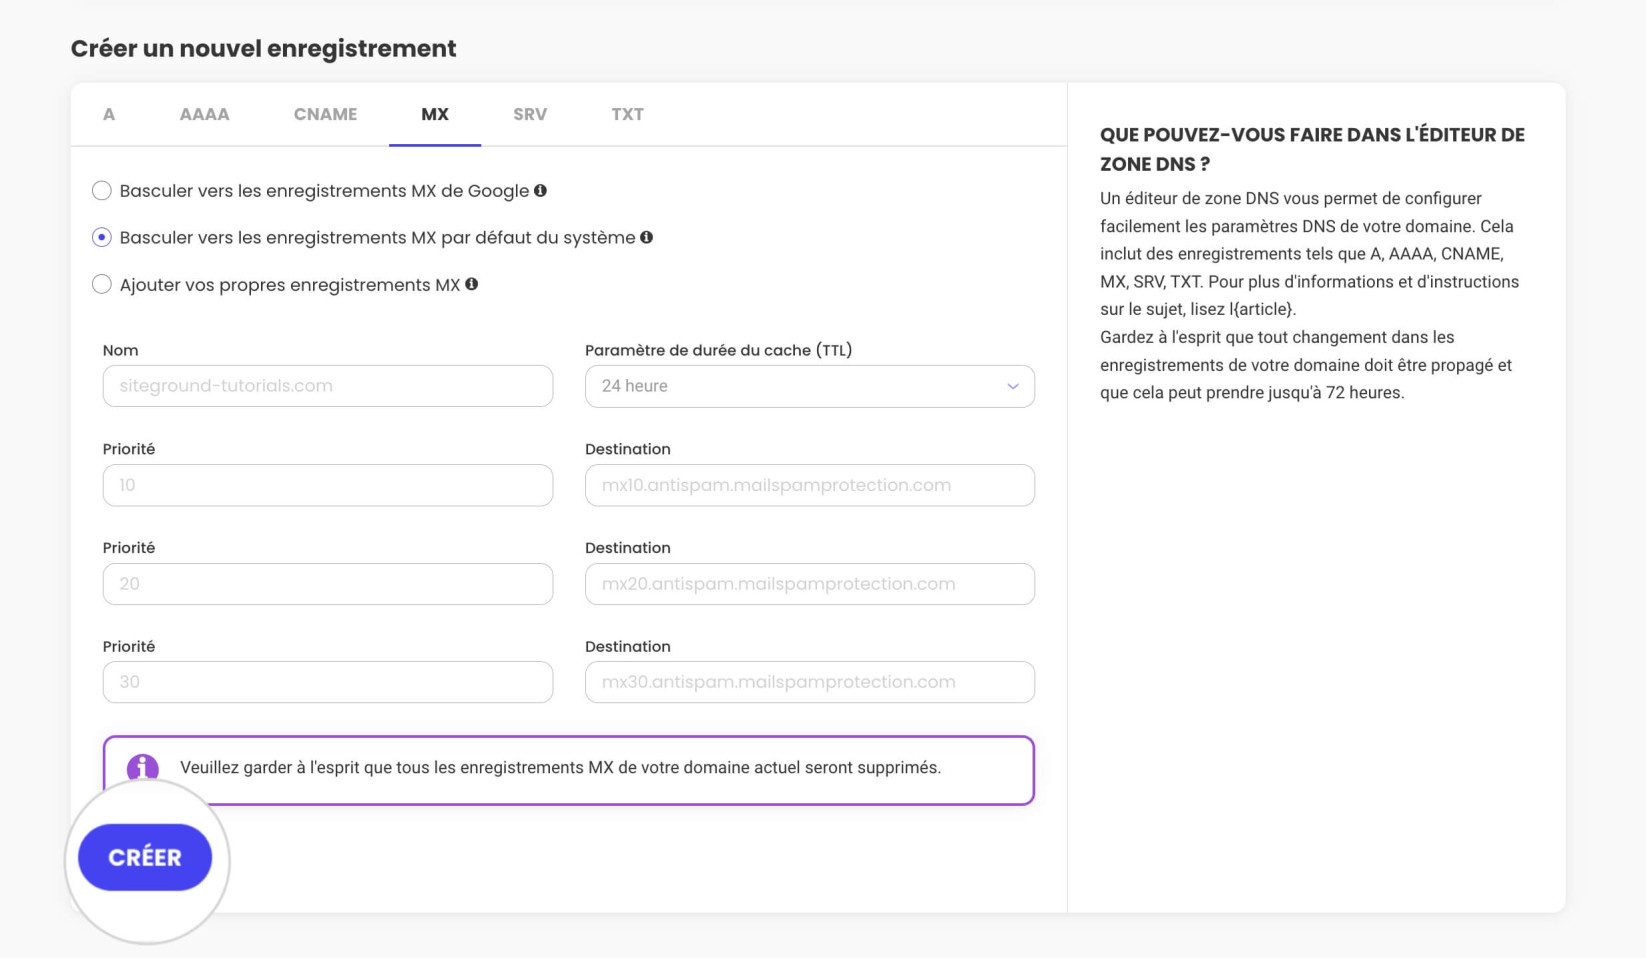The image size is (1646, 958).
Task: Open info icon next to Google MX option
Action: click(x=540, y=190)
